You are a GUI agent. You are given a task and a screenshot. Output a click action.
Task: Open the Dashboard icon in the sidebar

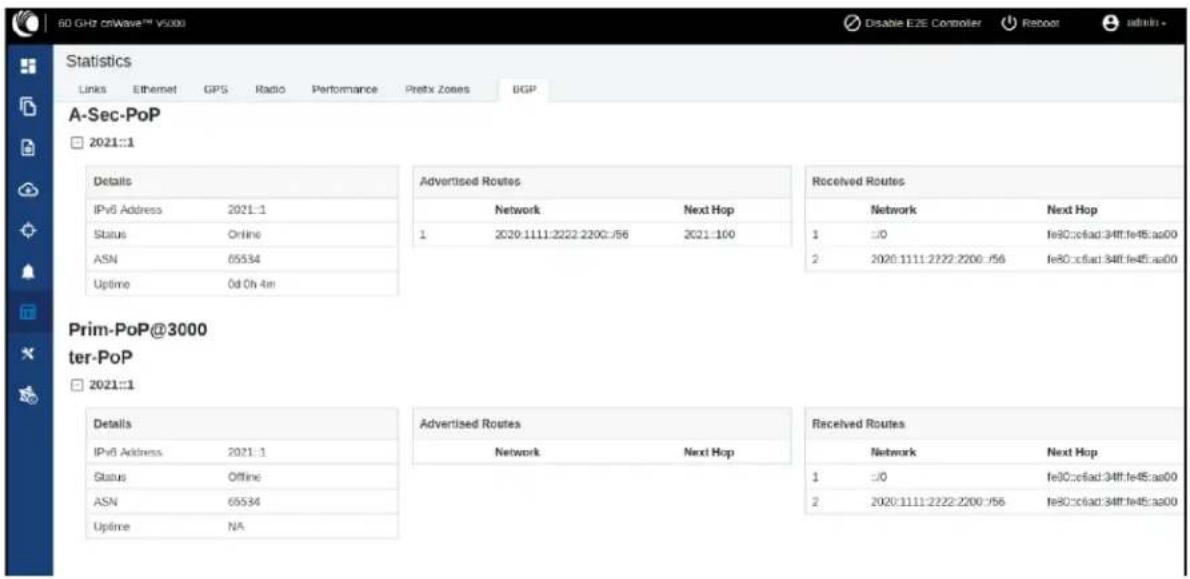pyautogui.click(x=26, y=68)
